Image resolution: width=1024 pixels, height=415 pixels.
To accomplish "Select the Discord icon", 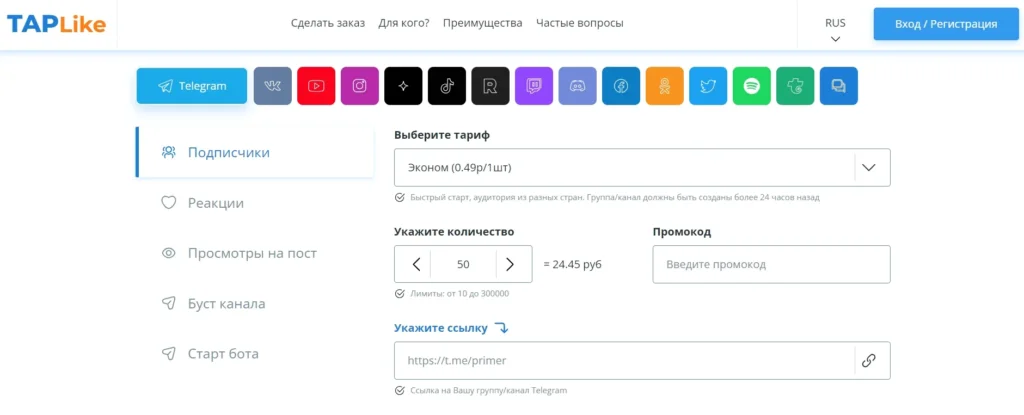I will click(577, 86).
